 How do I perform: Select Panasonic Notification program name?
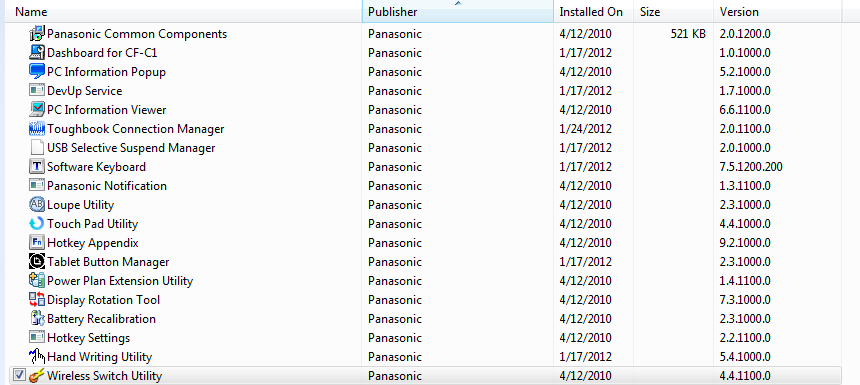(107, 185)
